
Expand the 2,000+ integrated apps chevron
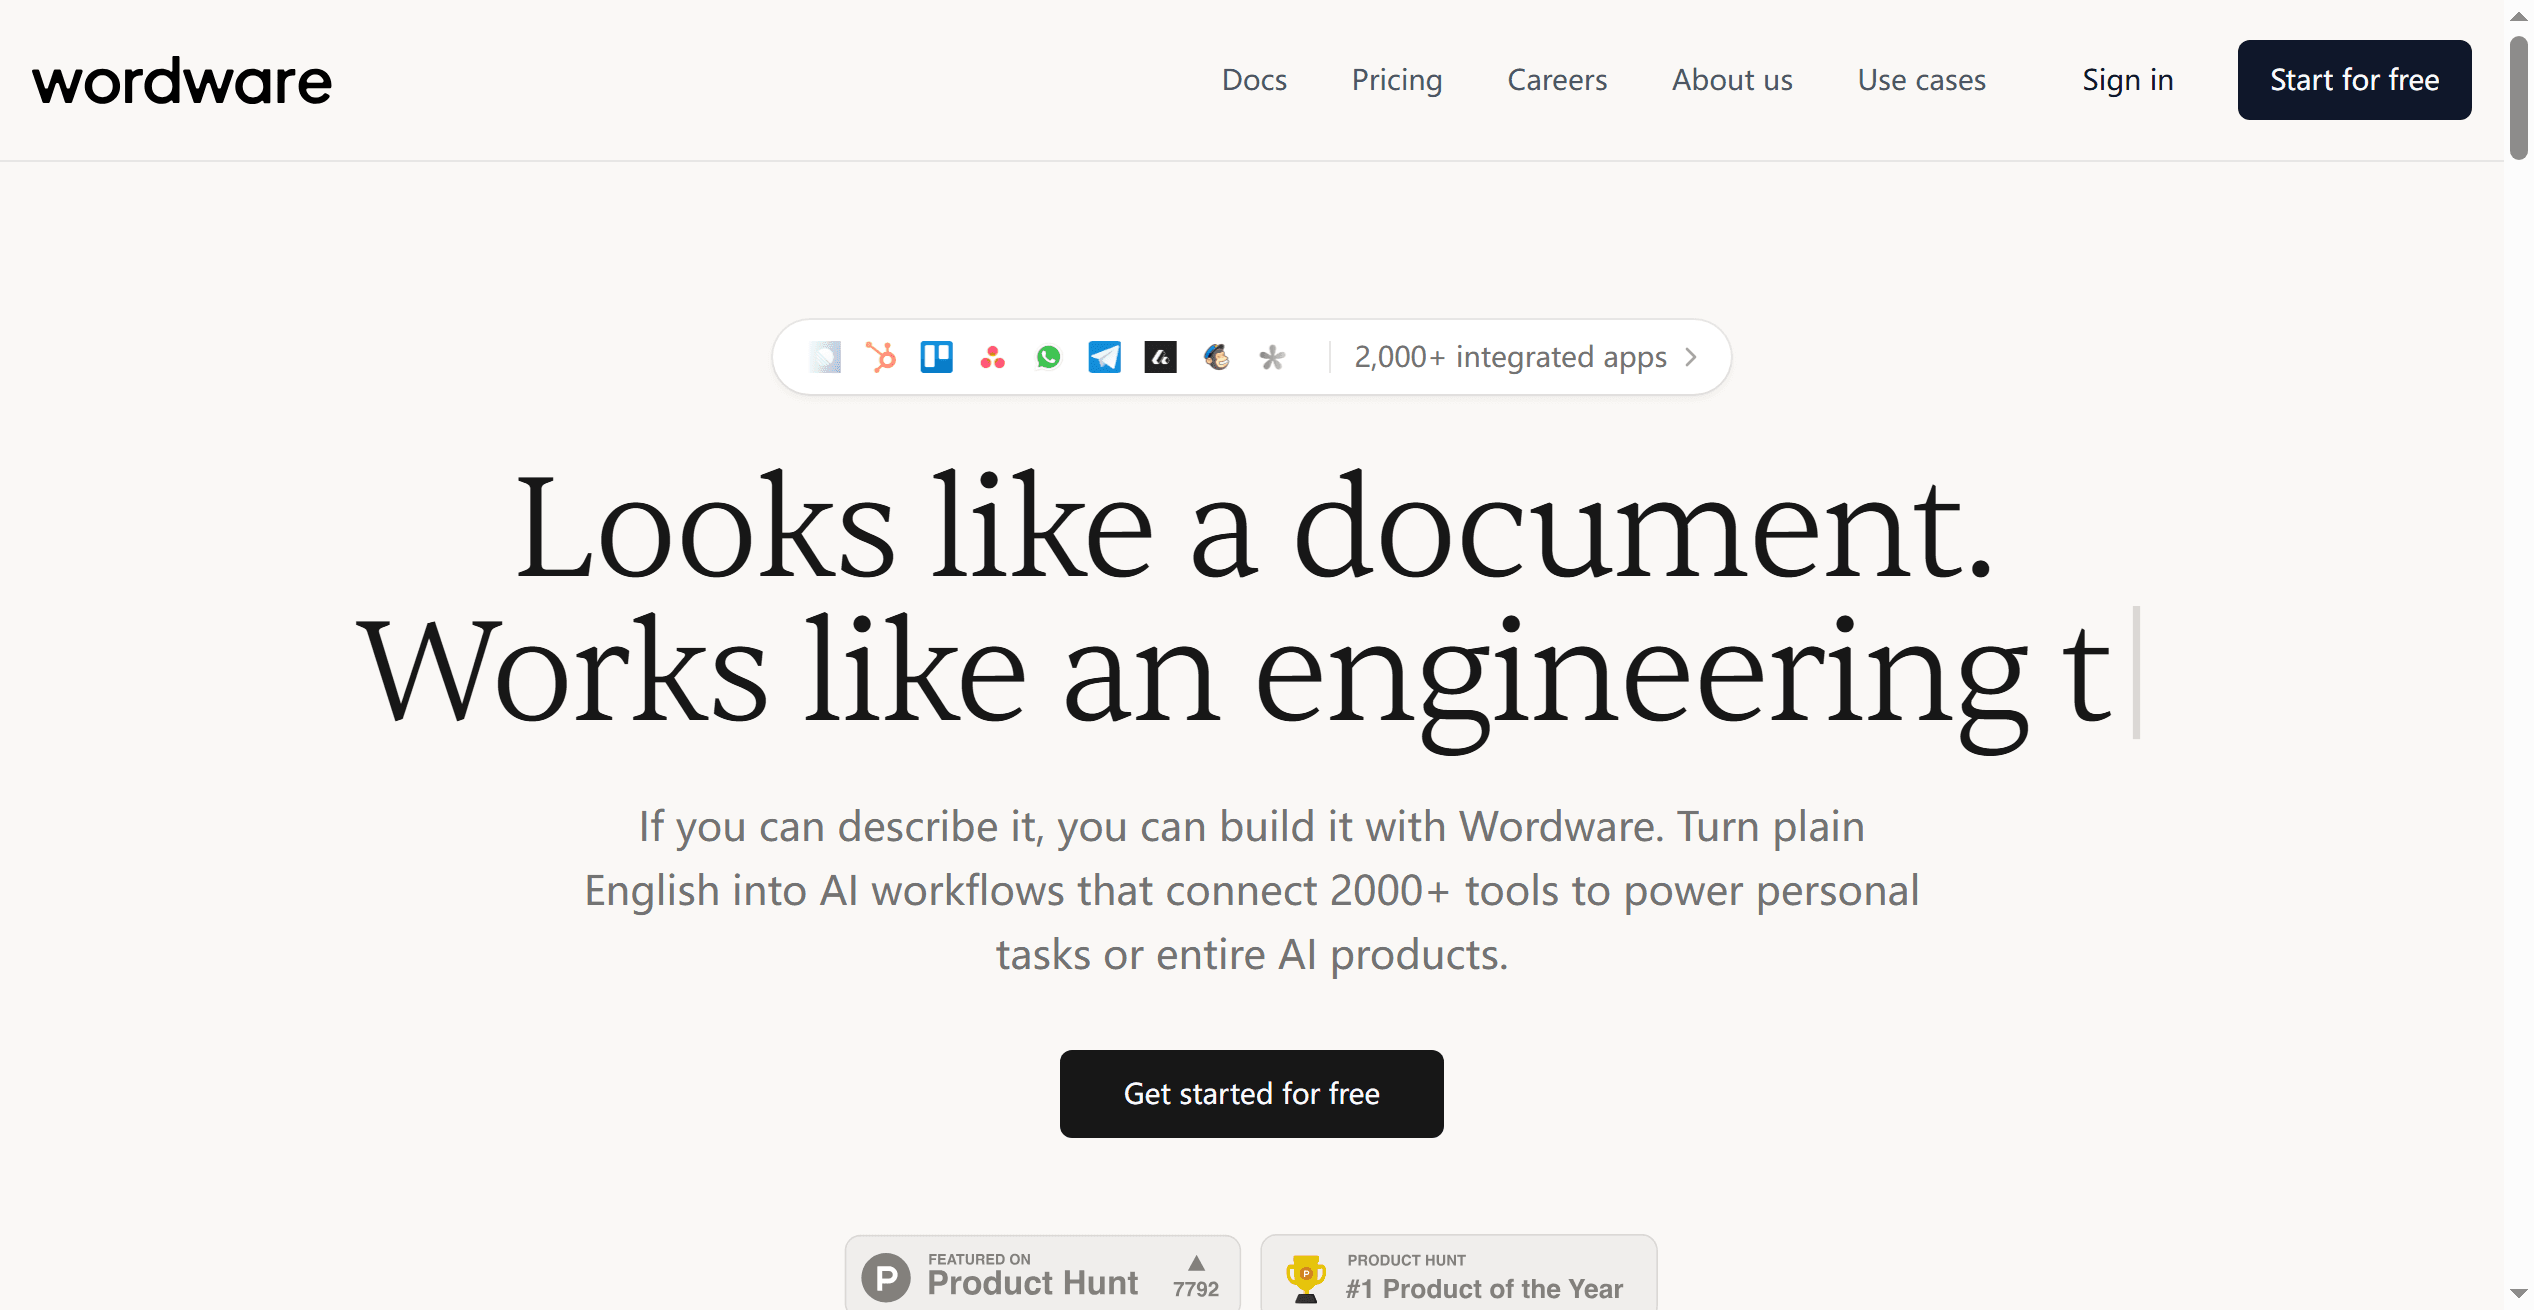point(1691,357)
